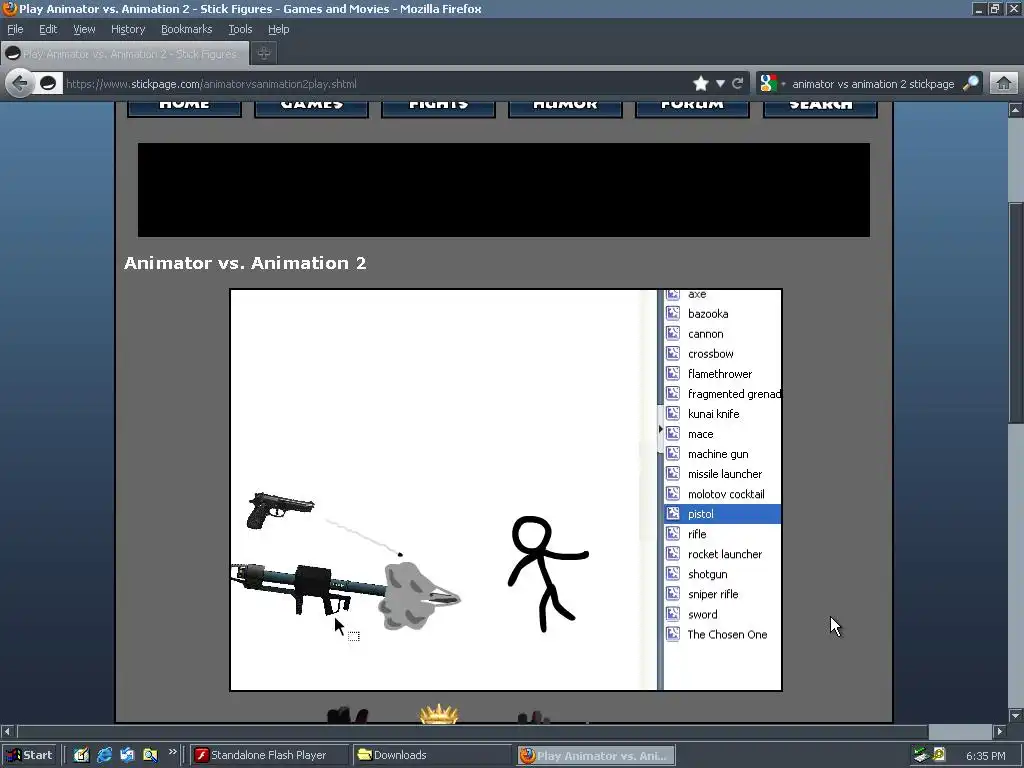Screen dimensions: 1024x768
Task: Go to the HUMOR site navigation button
Action: point(565,108)
